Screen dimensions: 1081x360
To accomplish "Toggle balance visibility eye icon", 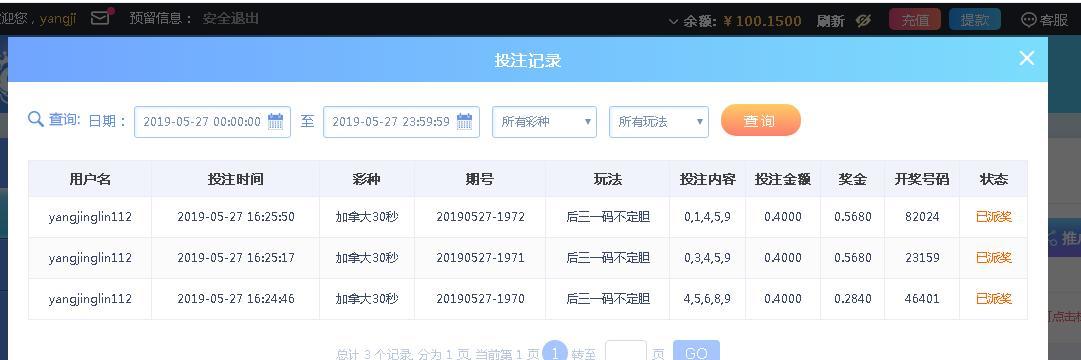I will (864, 21).
